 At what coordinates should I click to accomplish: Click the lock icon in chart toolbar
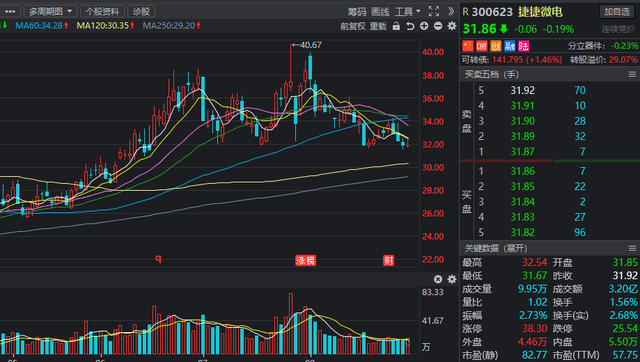[396, 26]
